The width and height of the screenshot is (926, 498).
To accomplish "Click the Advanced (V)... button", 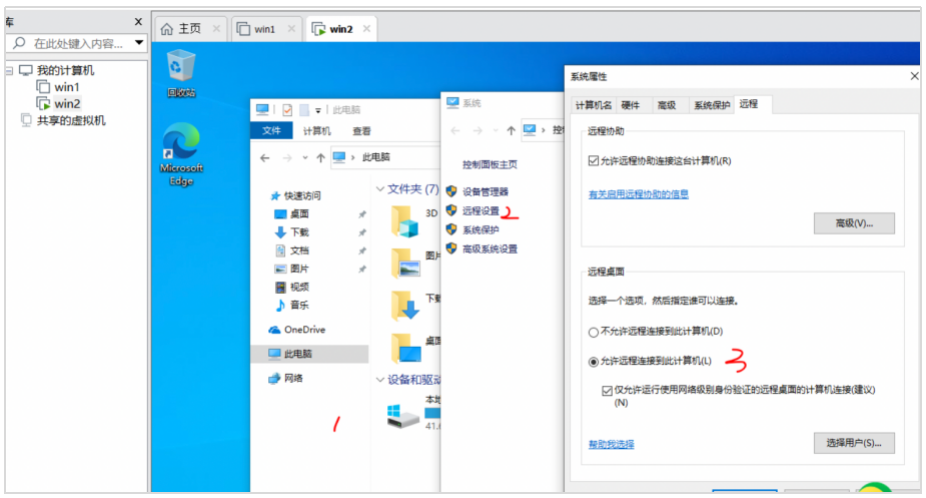I will coord(853,223).
